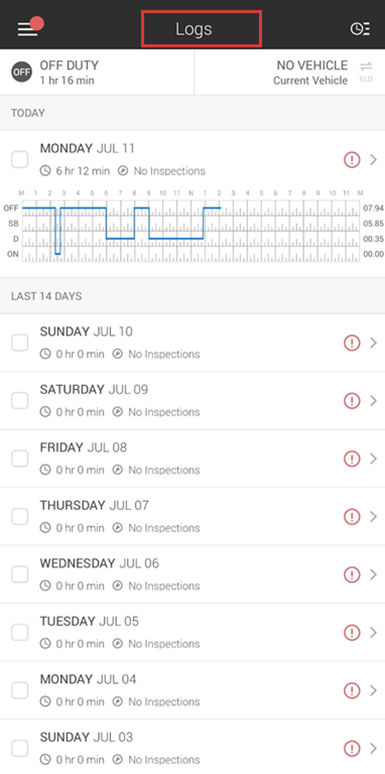Open the hamburger menu with notification dot
Viewport: 385px width, 774px height.
(30, 27)
